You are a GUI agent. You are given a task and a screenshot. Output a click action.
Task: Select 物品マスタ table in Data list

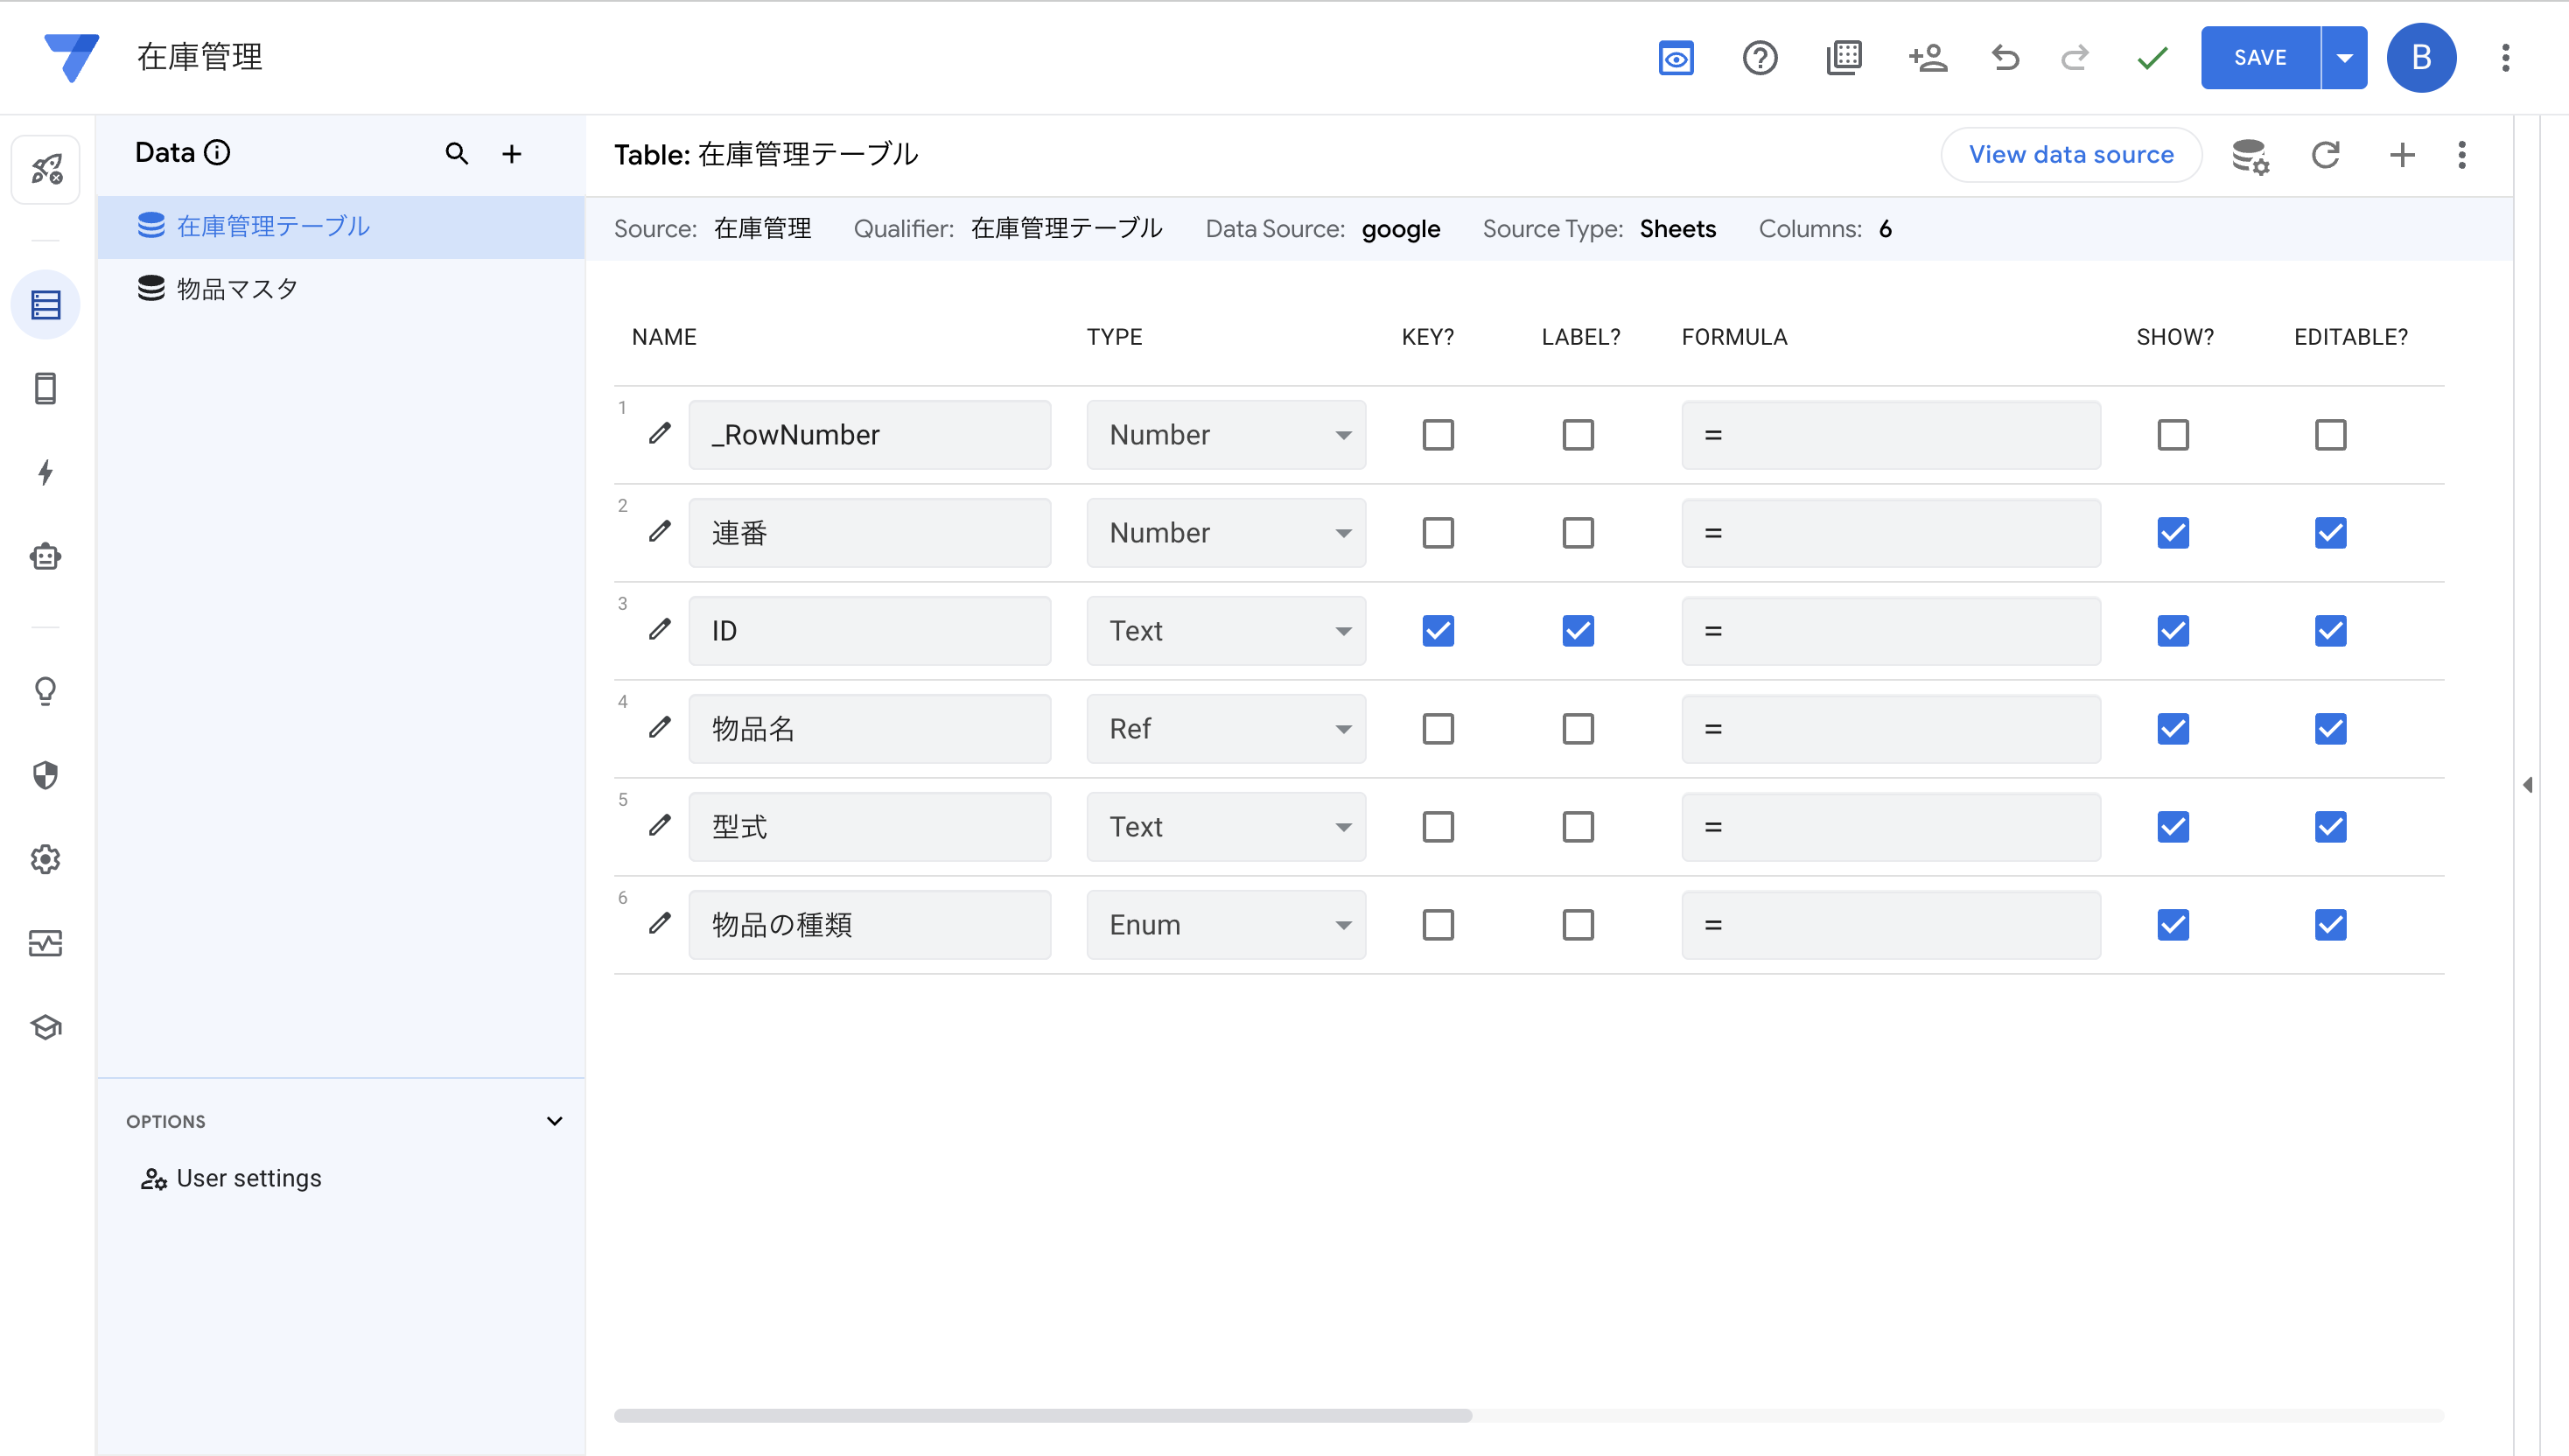pos(237,289)
